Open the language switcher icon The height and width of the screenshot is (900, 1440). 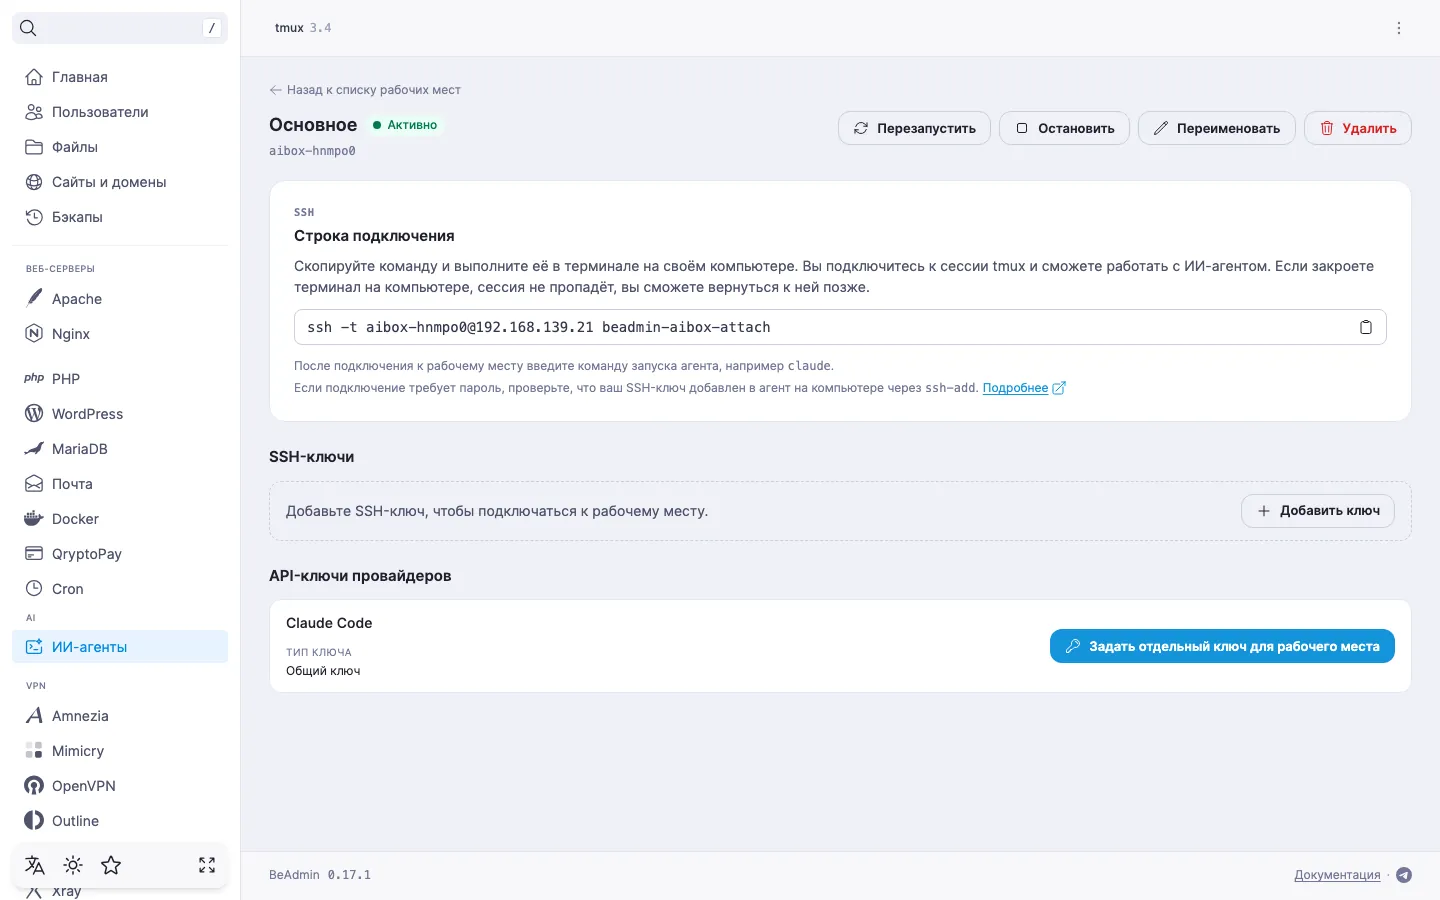point(35,865)
